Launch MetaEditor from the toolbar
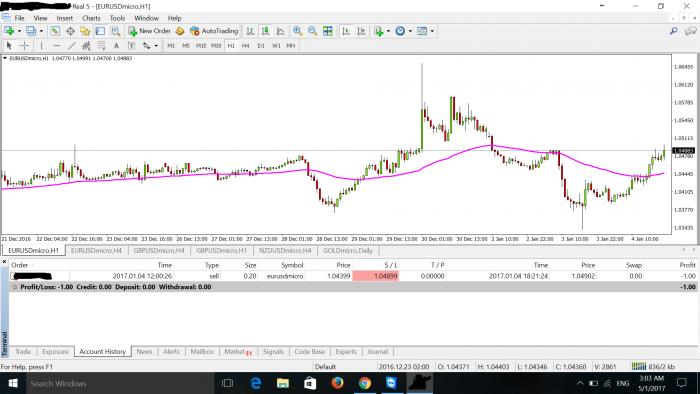Screen dimensions: 700x394 click(179, 31)
